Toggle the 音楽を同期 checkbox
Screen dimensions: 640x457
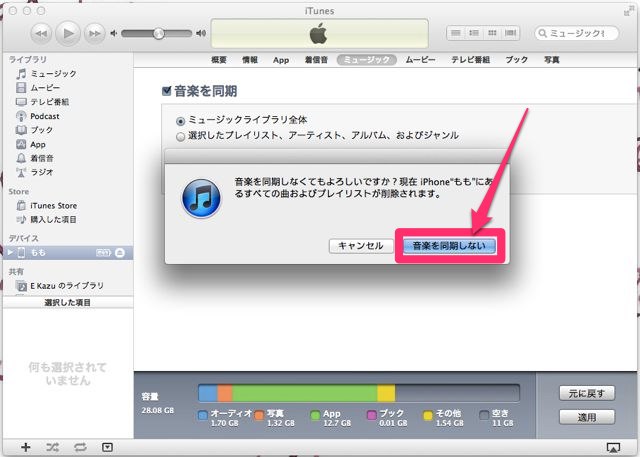pos(167,91)
